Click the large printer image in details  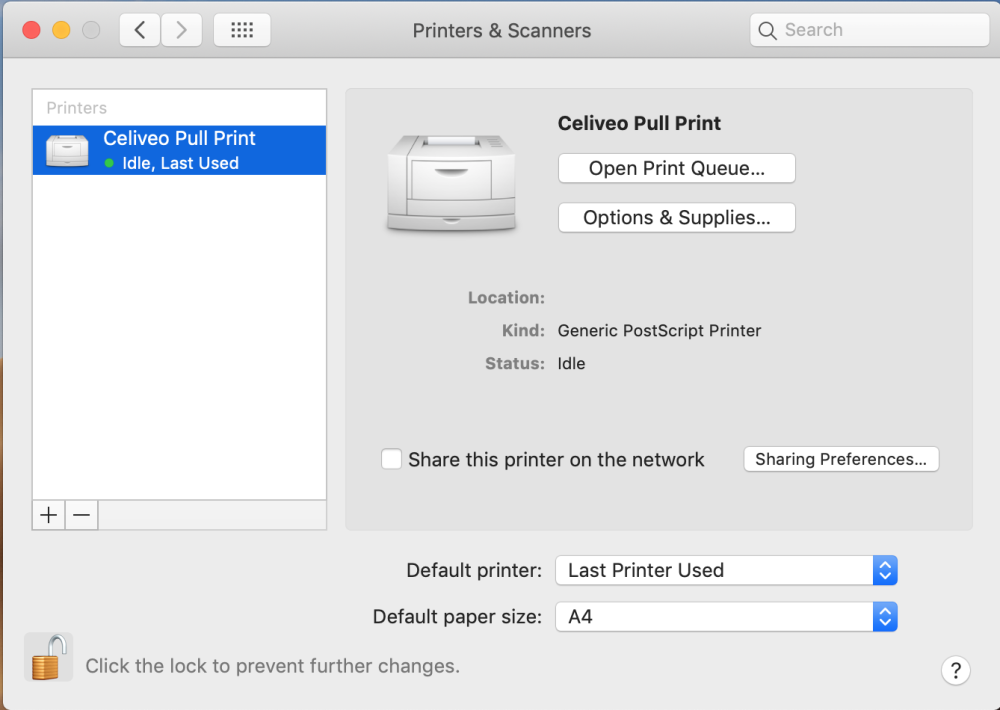tap(451, 184)
